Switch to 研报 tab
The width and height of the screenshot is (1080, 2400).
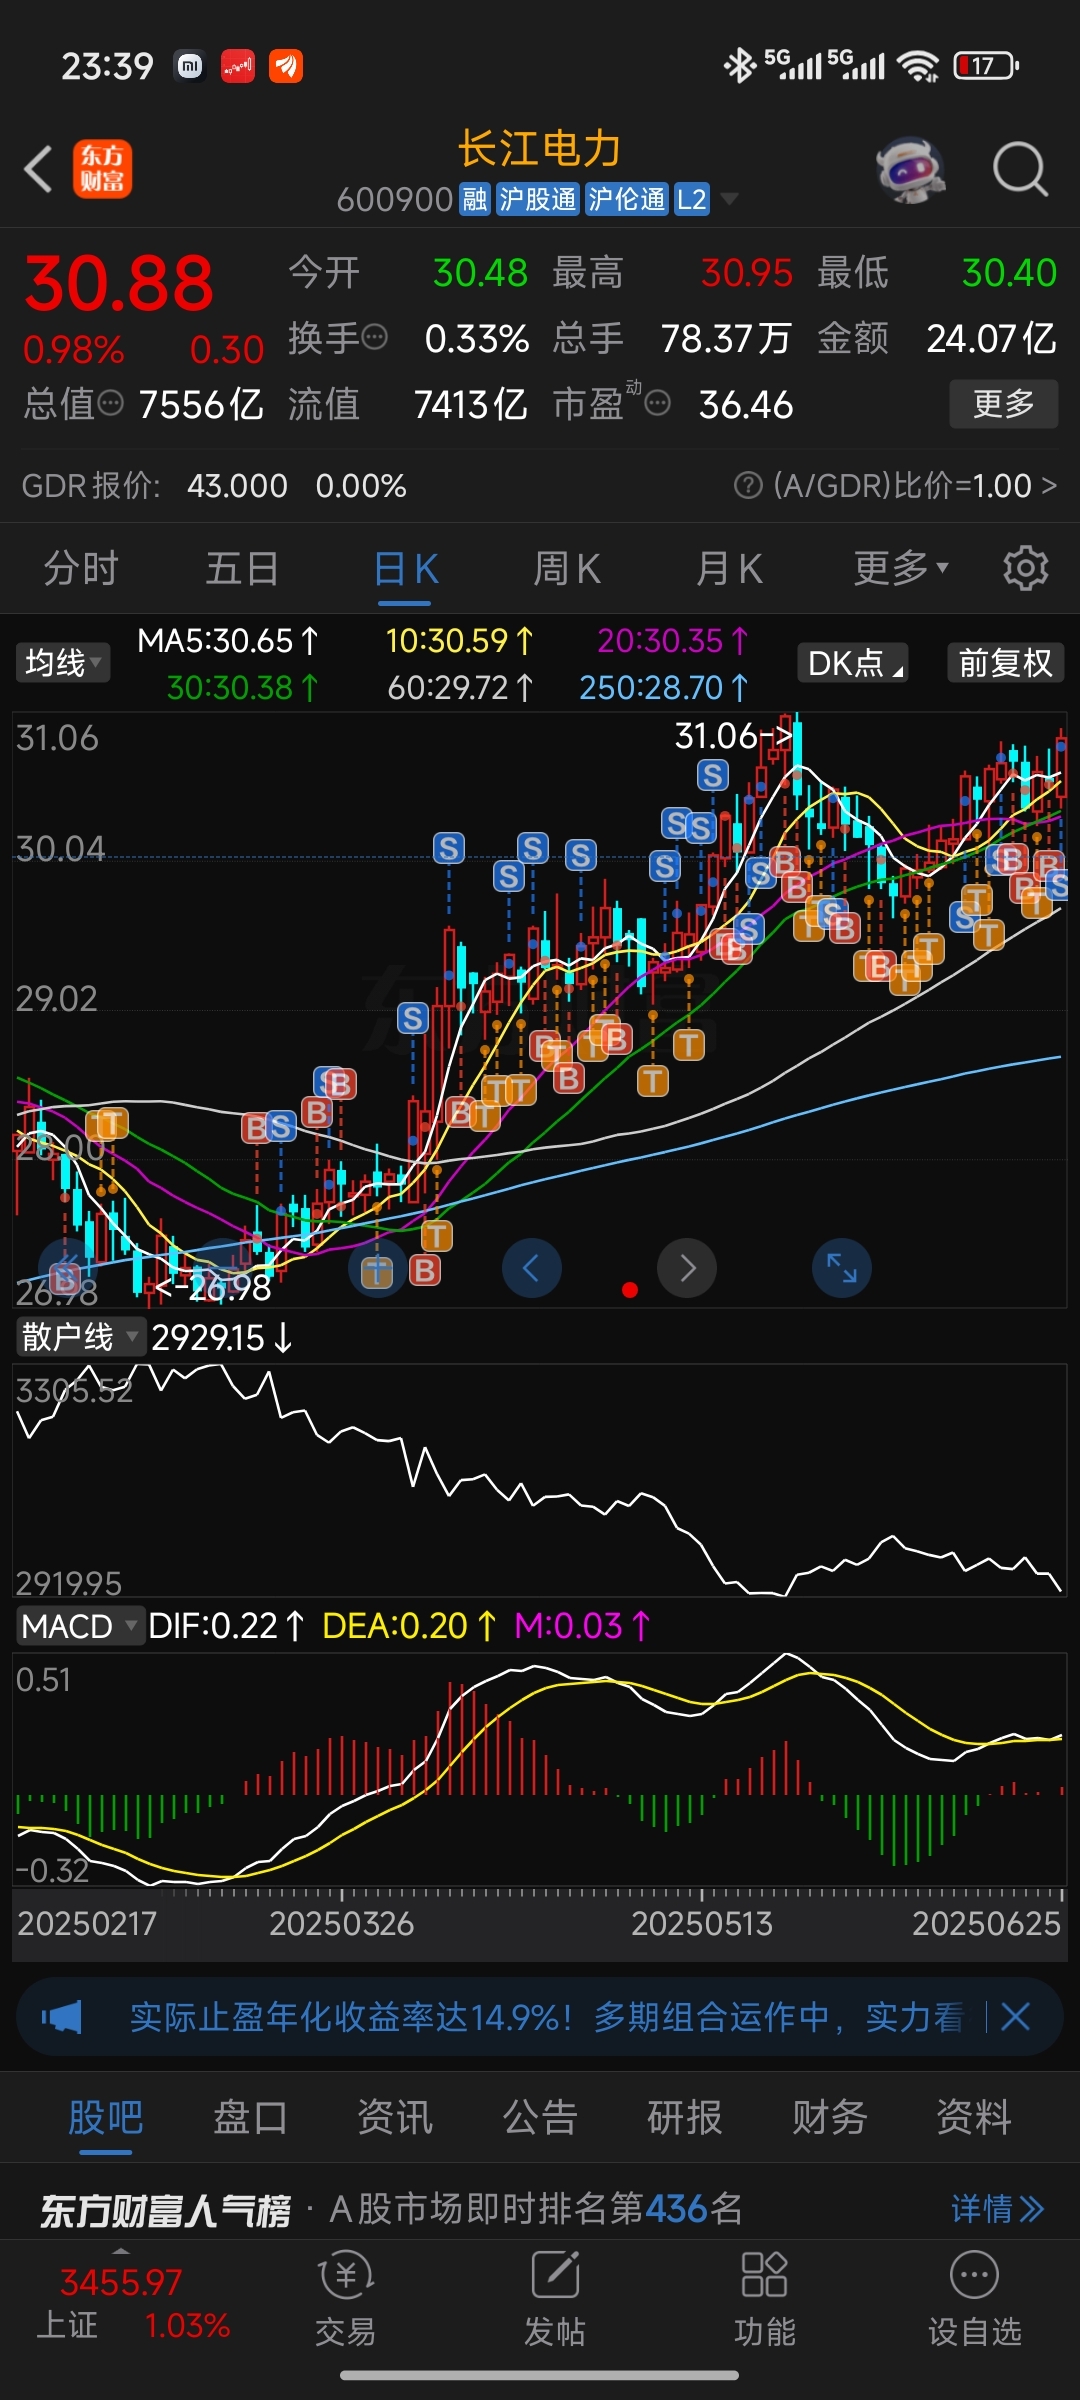(x=685, y=2117)
